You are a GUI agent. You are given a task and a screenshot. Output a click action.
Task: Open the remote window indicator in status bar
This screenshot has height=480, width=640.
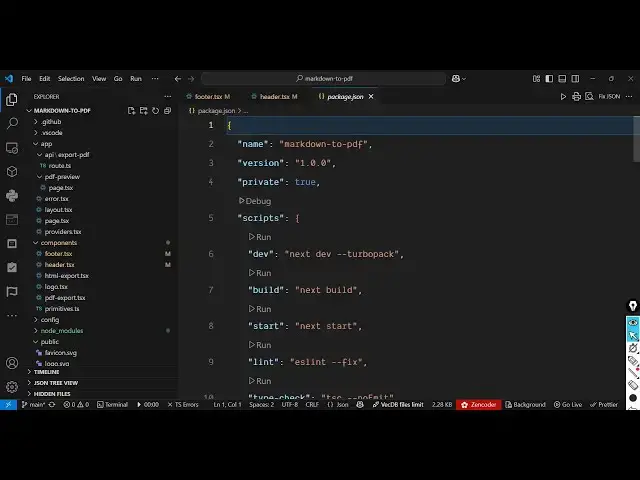pyautogui.click(x=8, y=404)
